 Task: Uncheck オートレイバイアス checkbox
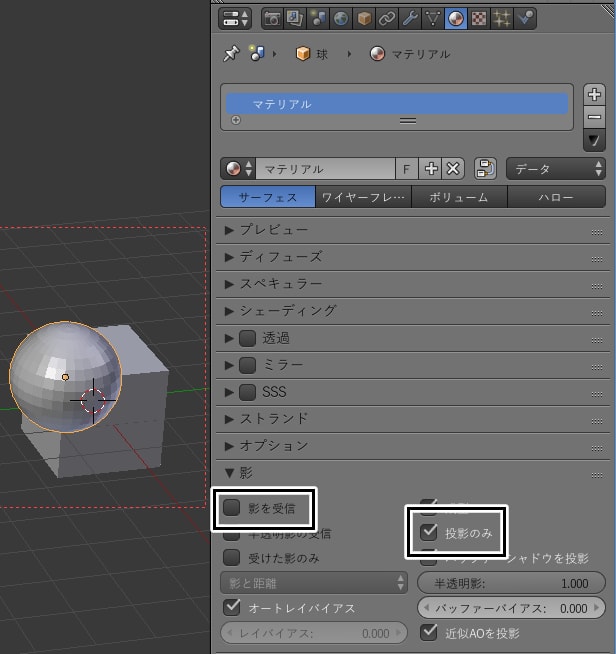coord(231,608)
